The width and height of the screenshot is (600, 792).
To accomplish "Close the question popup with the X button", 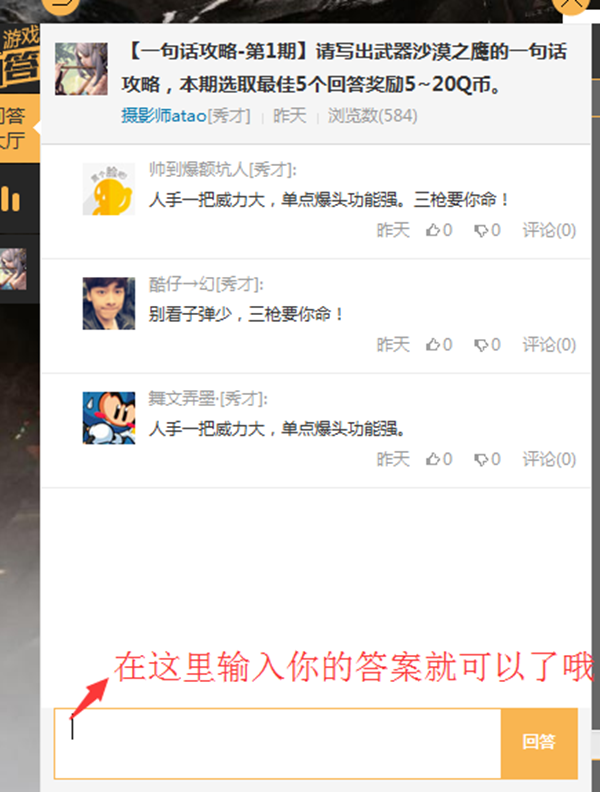I will tap(571, 4).
